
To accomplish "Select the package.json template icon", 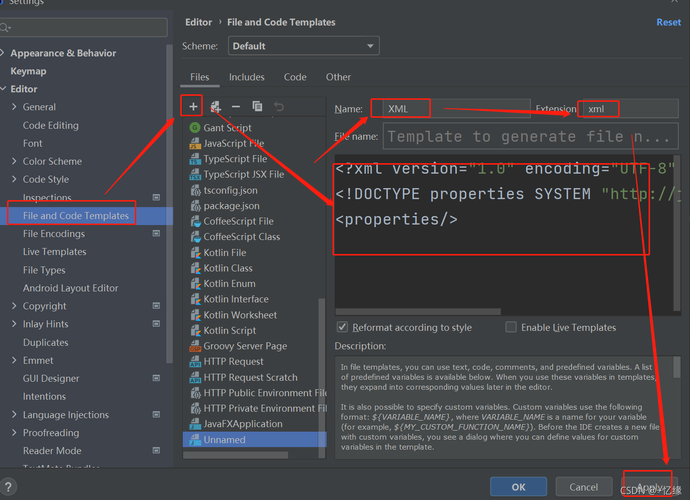I will pos(195,206).
